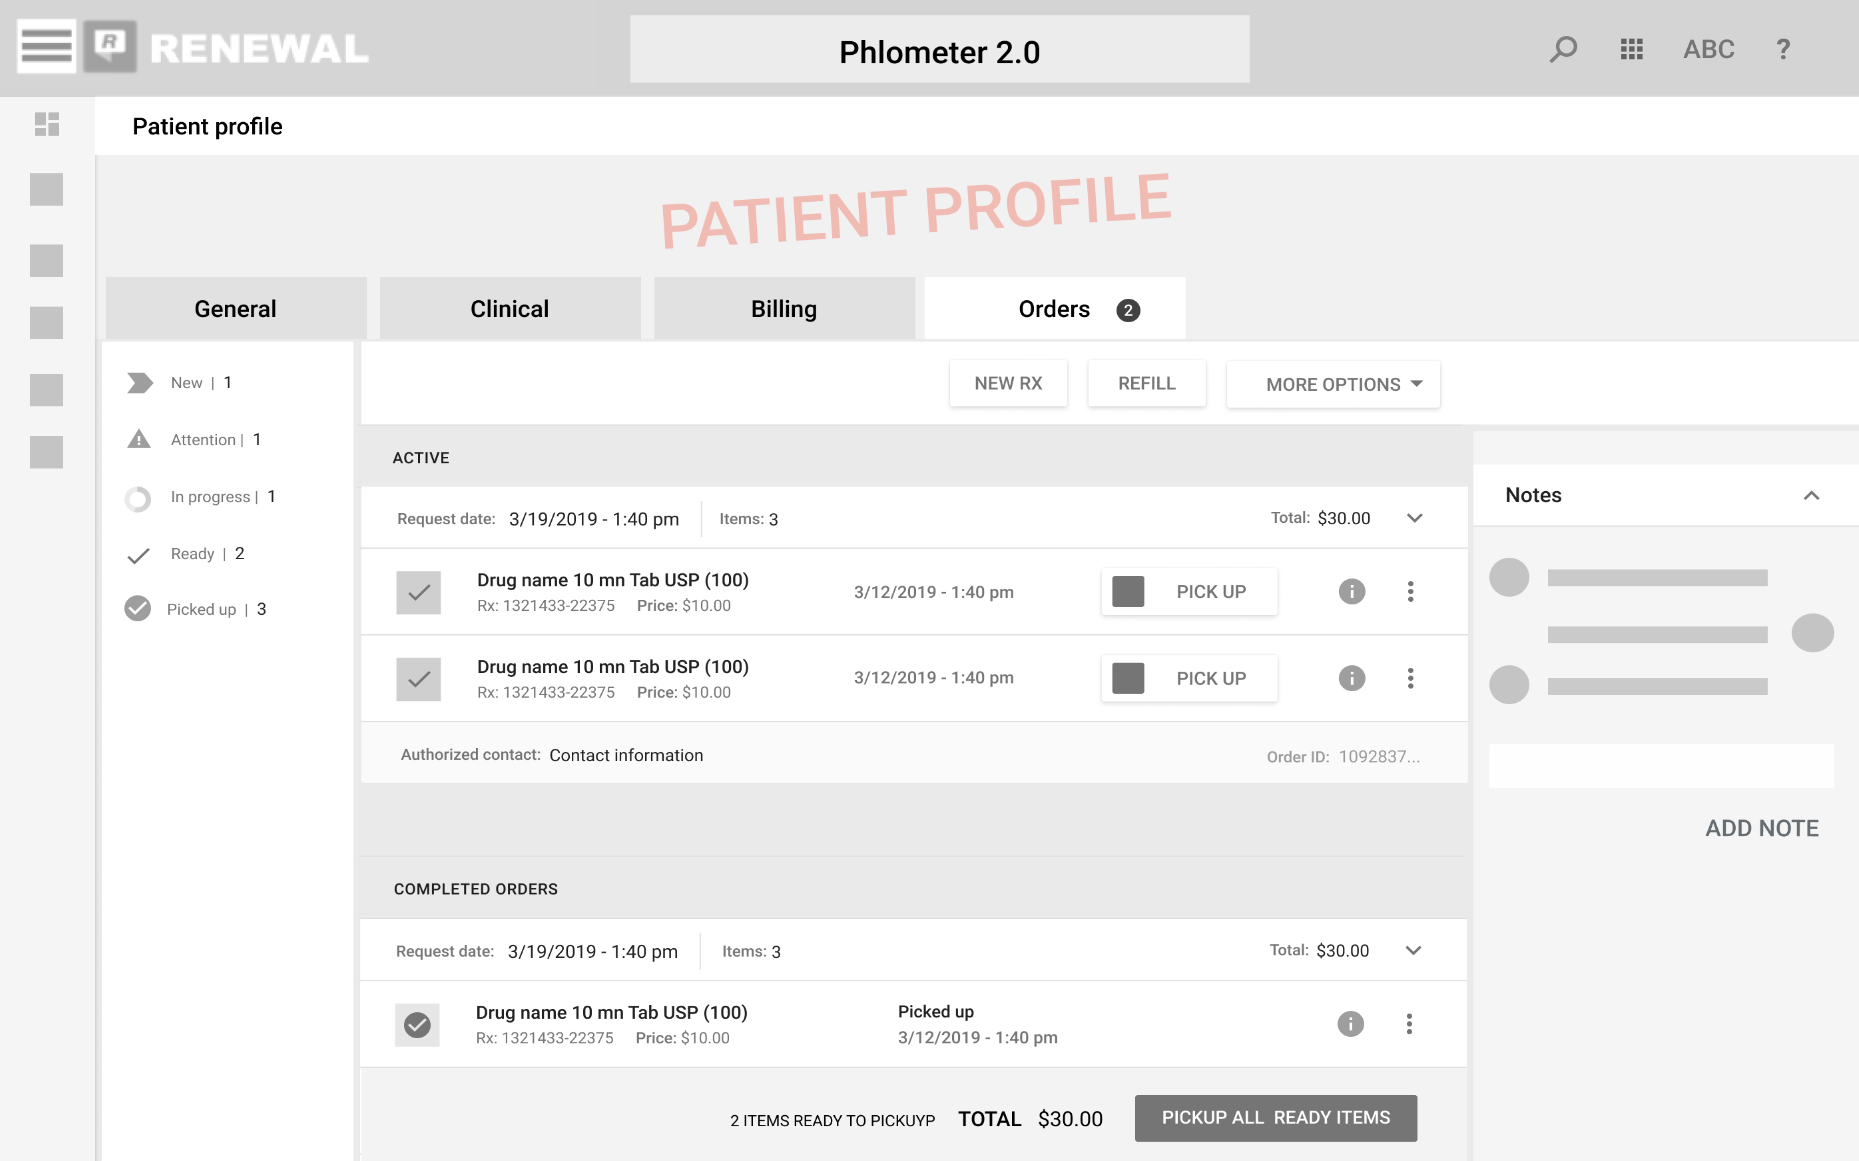The height and width of the screenshot is (1161, 1859).
Task: Click the New Rx button
Action: 1008,384
